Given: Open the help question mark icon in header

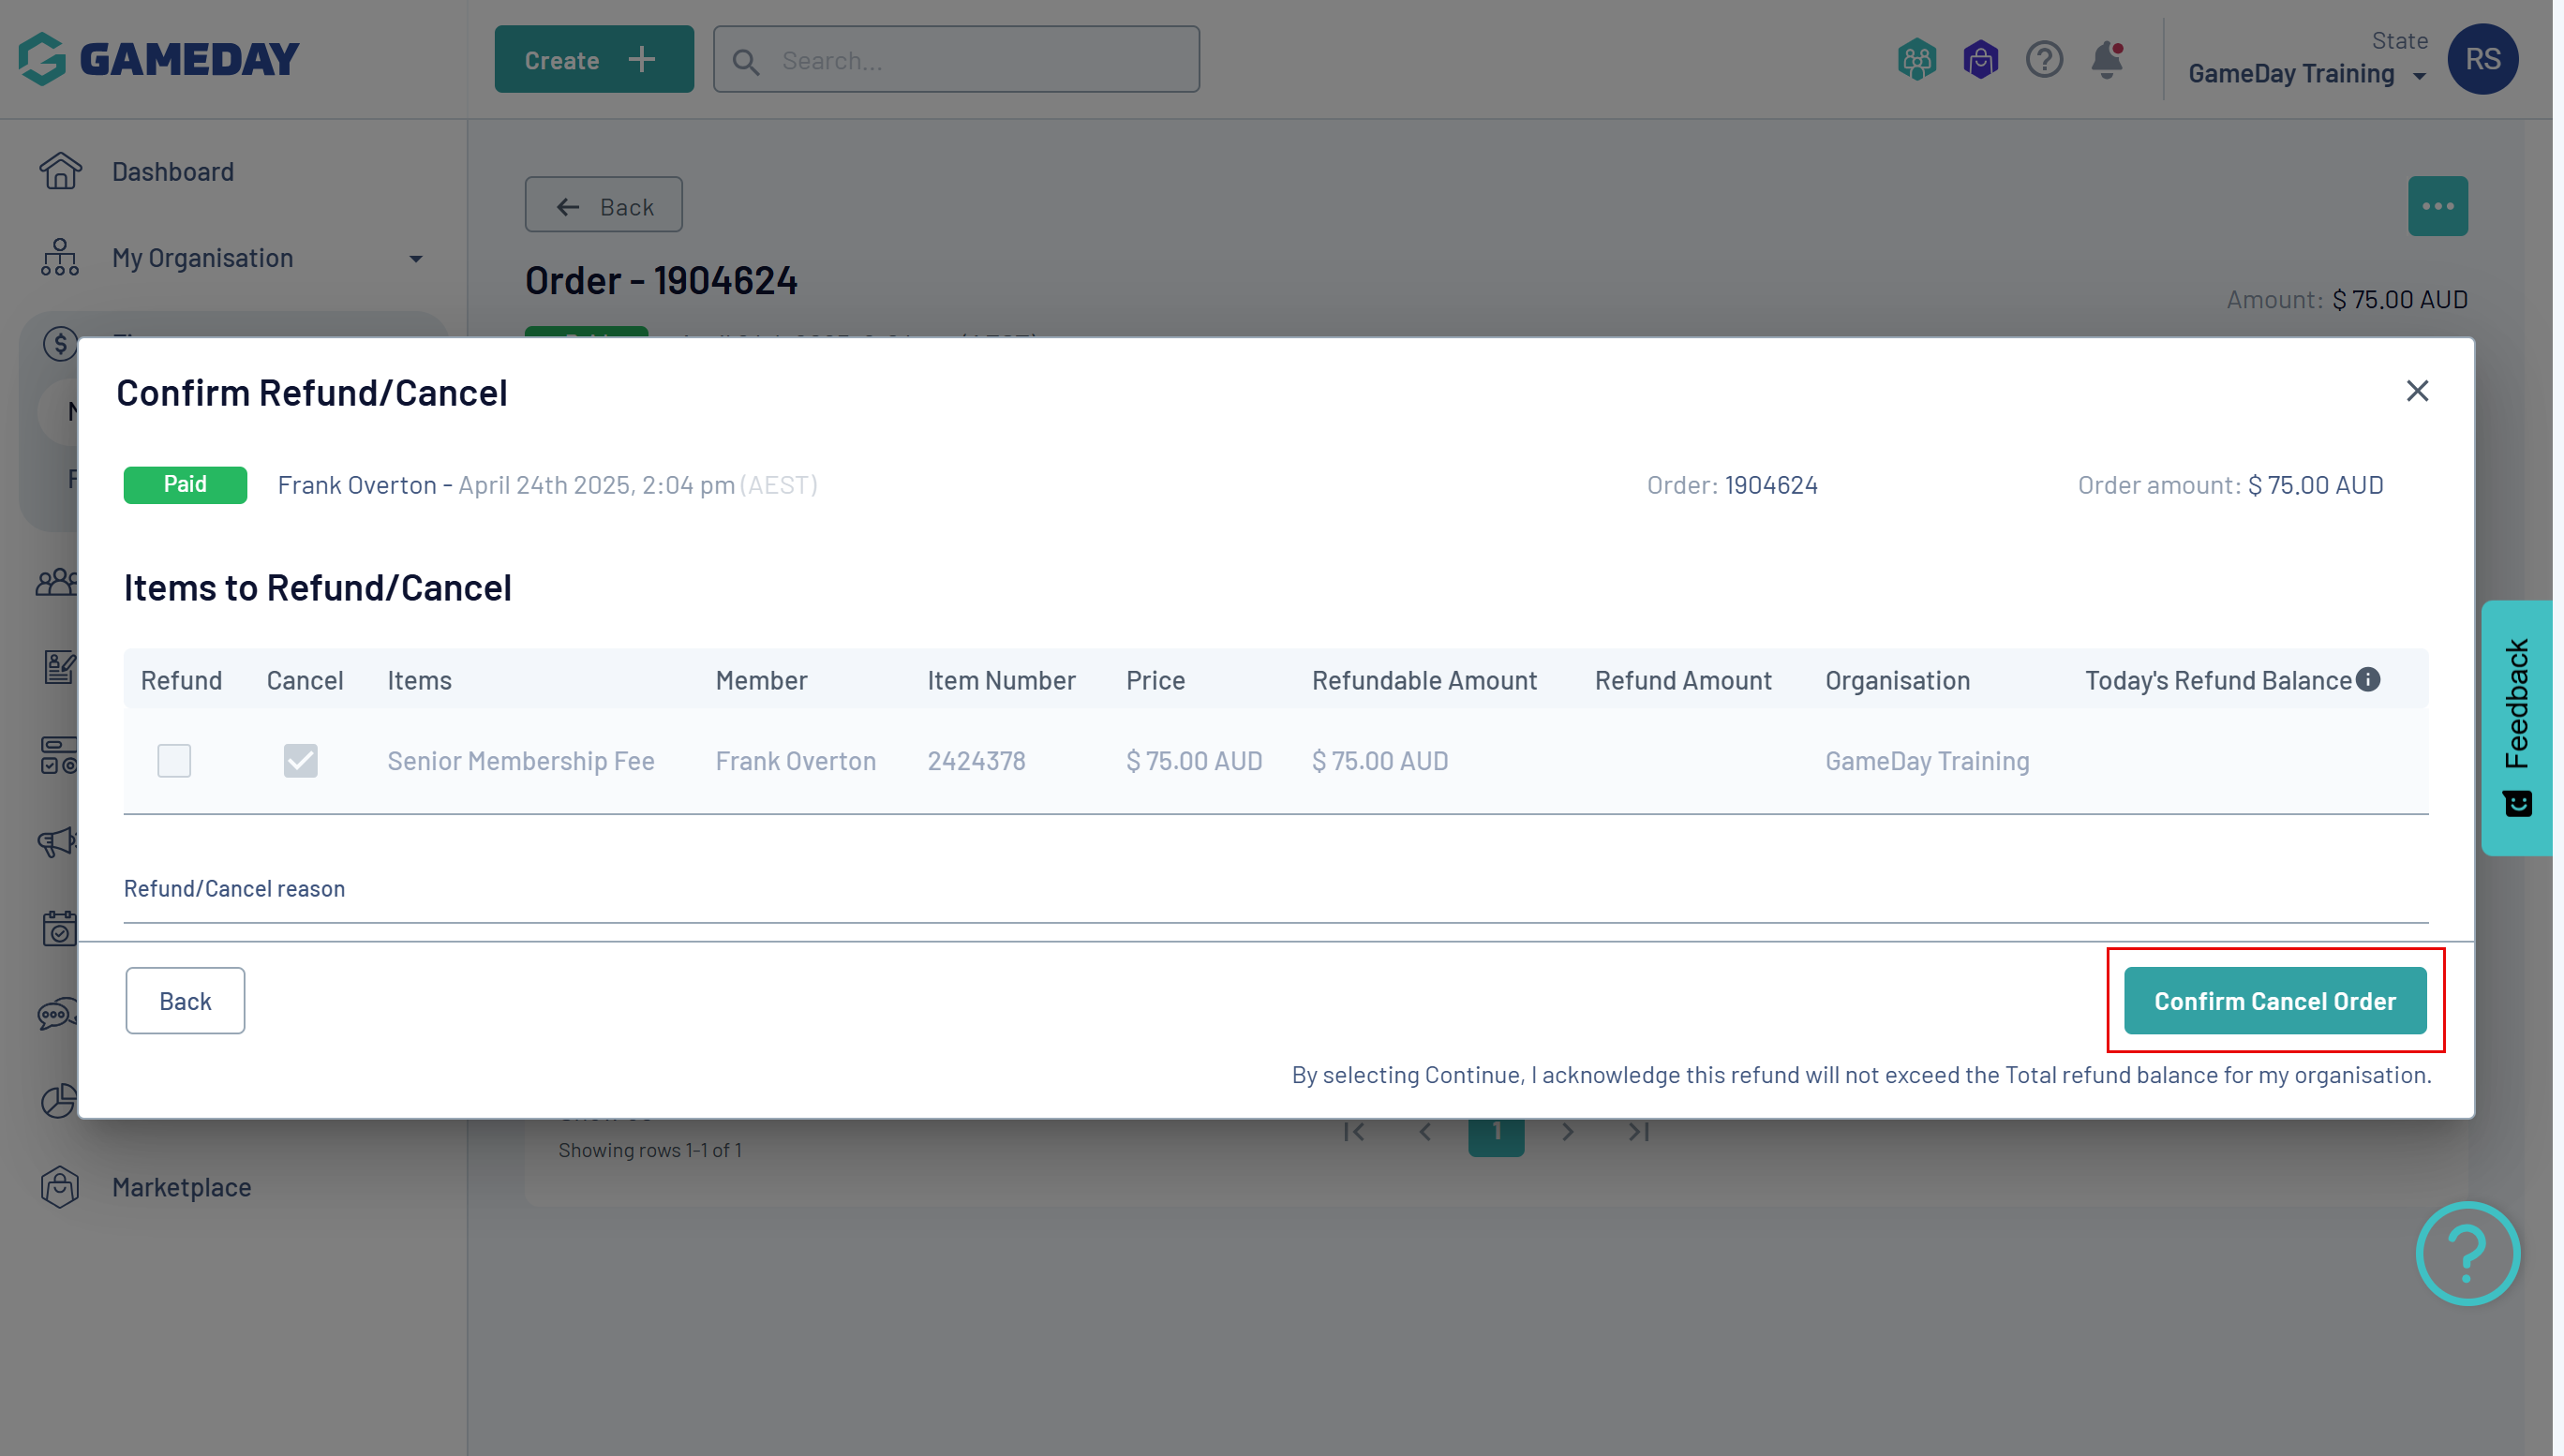Looking at the screenshot, I should (x=2044, y=60).
